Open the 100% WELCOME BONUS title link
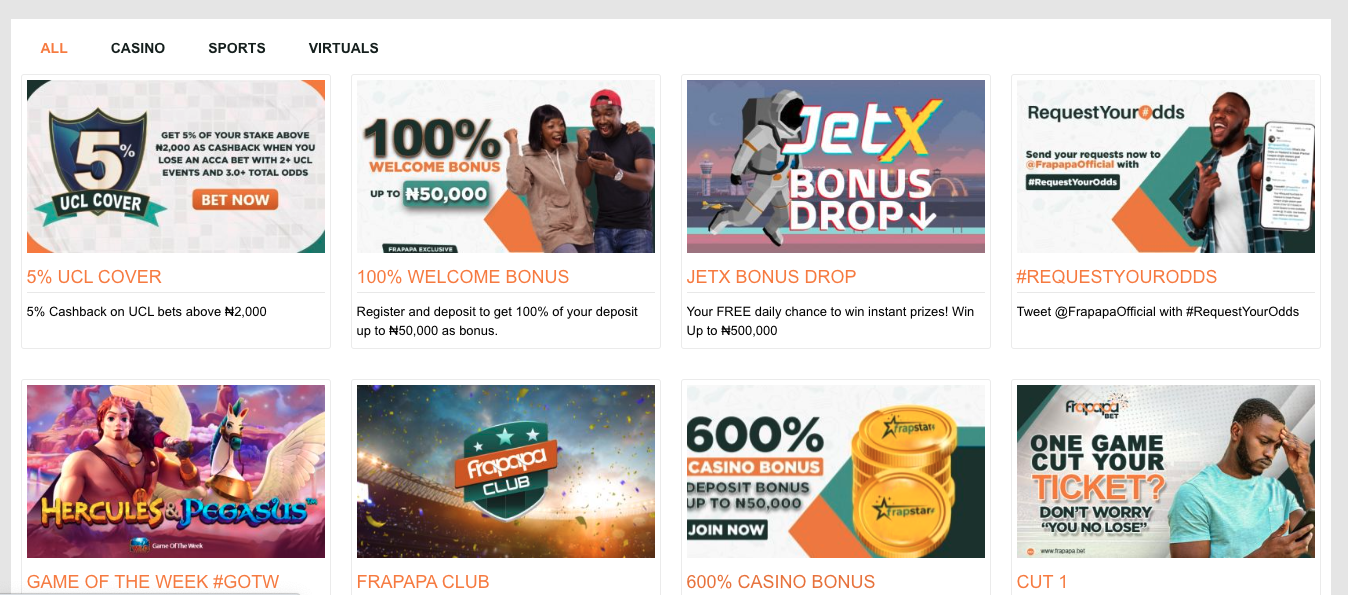Image resolution: width=1348 pixels, height=595 pixels. point(463,277)
